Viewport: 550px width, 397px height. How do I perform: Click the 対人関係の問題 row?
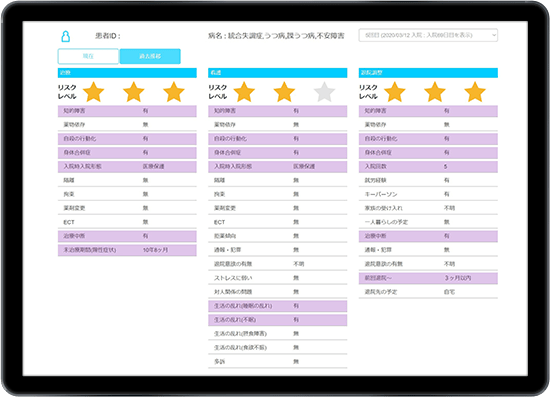tap(277, 292)
